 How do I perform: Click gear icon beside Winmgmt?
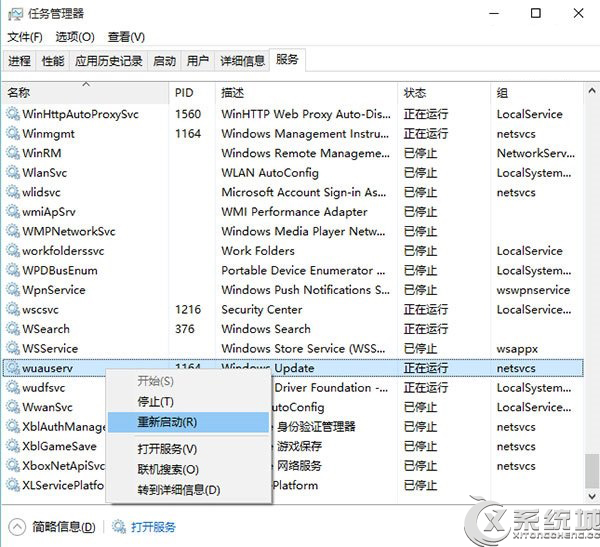(13, 133)
